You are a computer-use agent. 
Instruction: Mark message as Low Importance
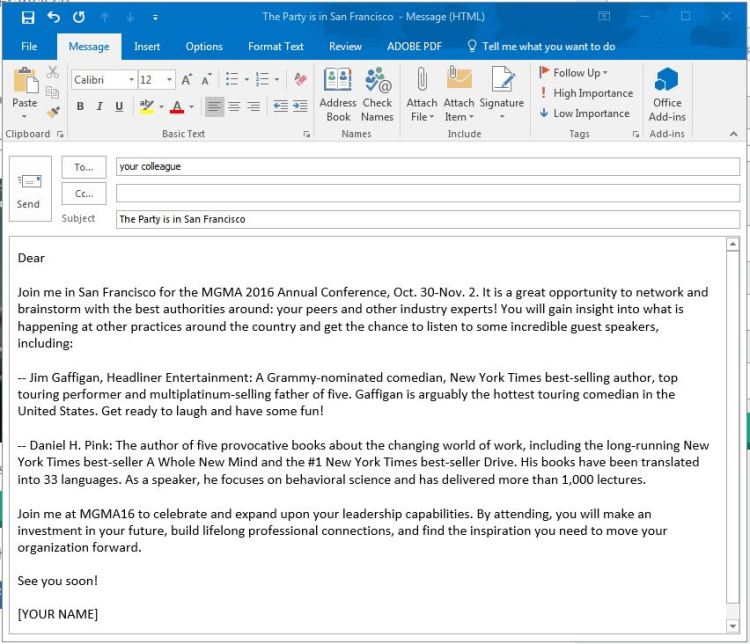coord(585,113)
